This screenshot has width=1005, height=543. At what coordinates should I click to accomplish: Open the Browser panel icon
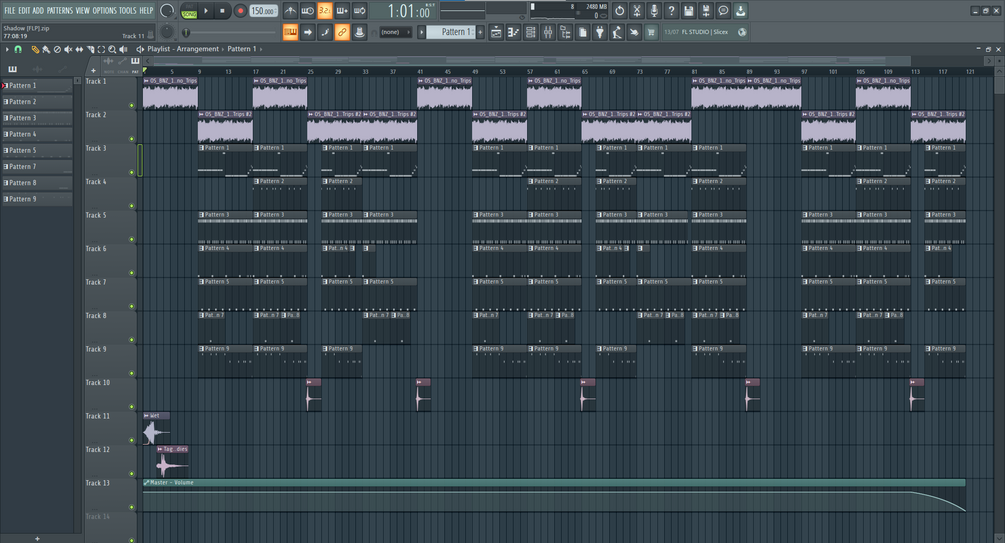click(565, 32)
